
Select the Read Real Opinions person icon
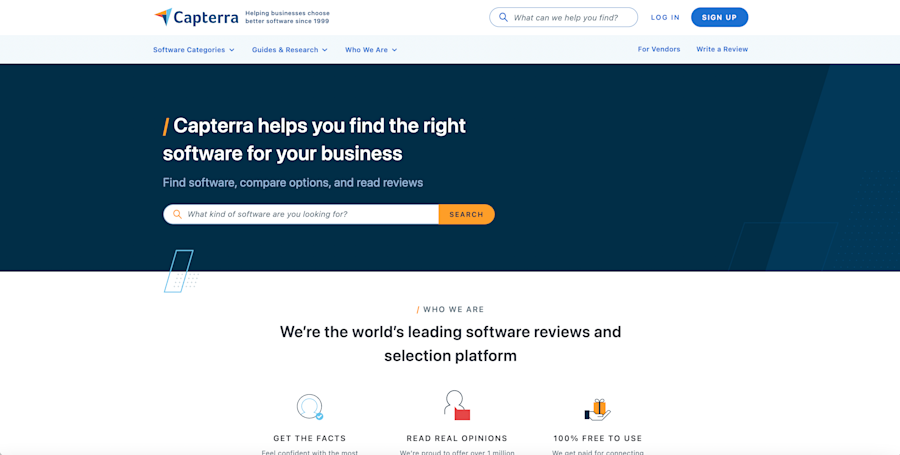(457, 405)
